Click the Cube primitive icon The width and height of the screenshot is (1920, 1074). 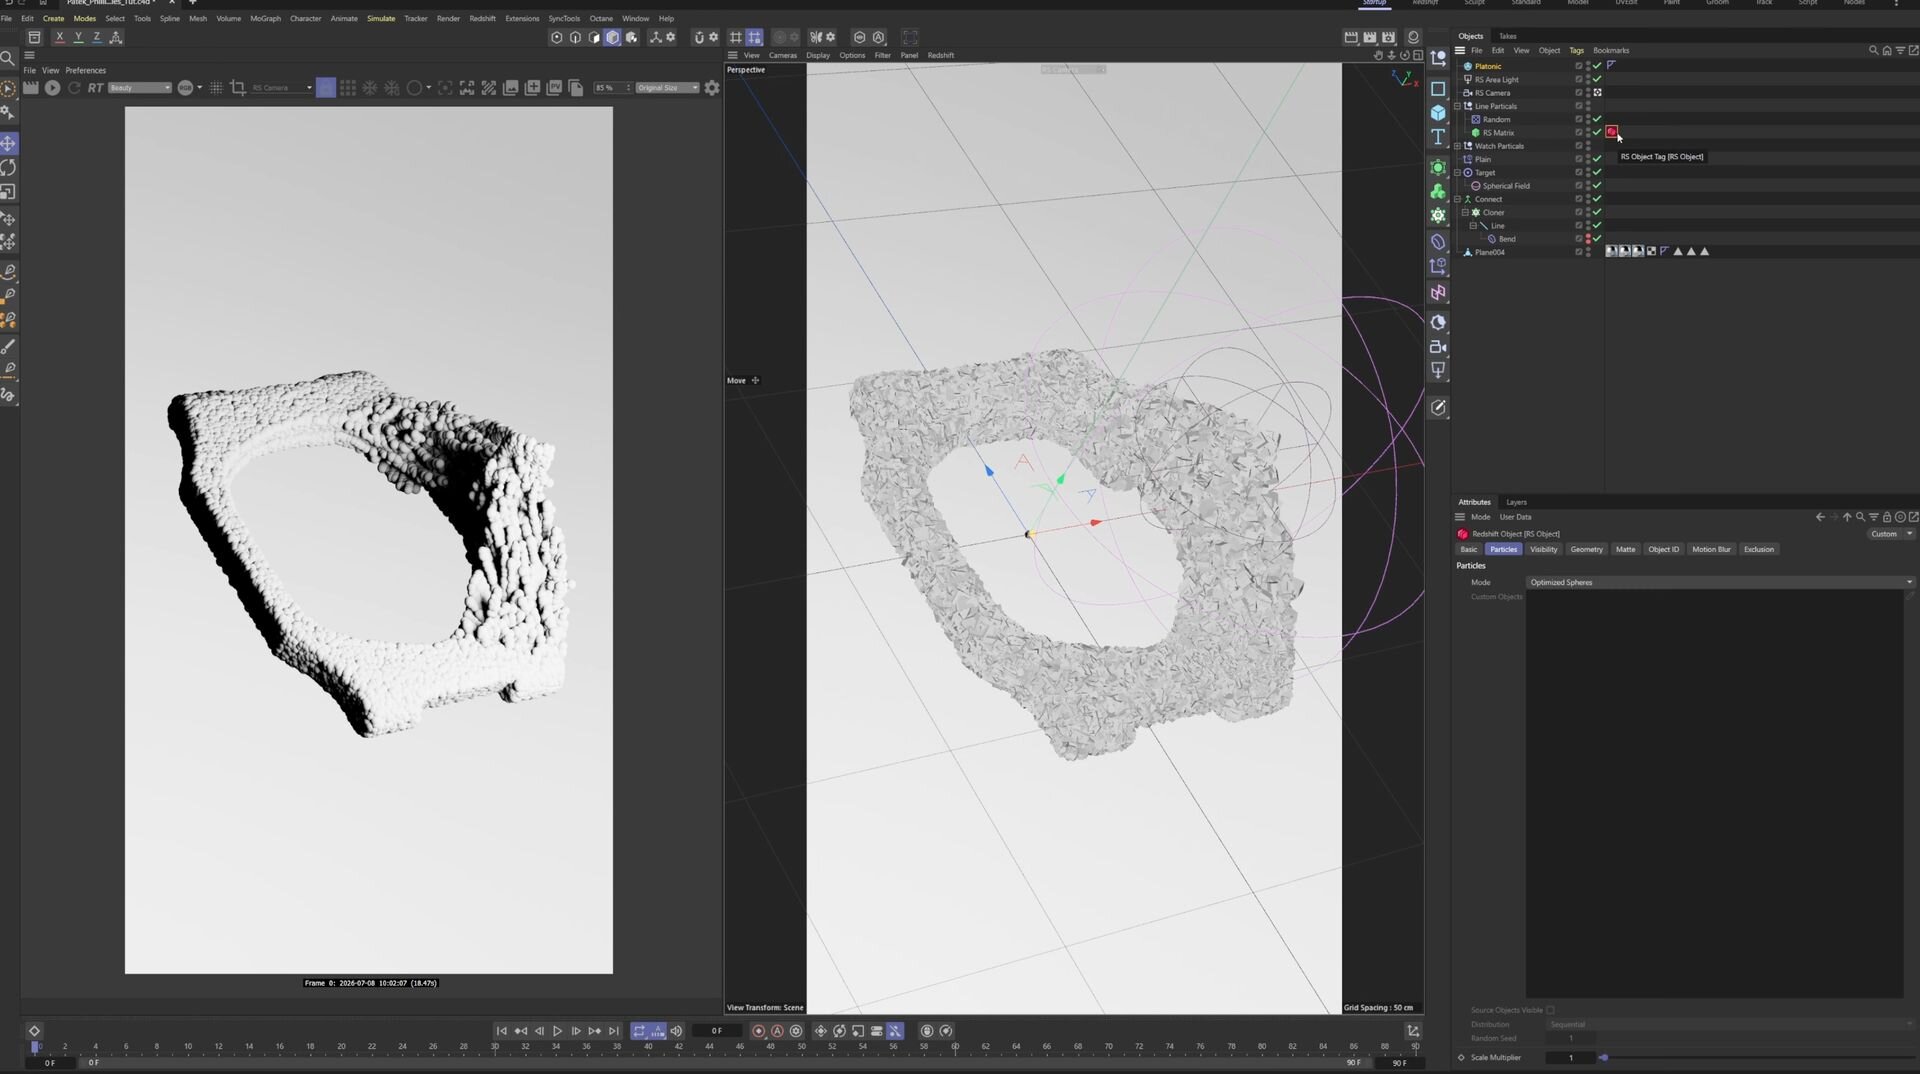pyautogui.click(x=1438, y=112)
